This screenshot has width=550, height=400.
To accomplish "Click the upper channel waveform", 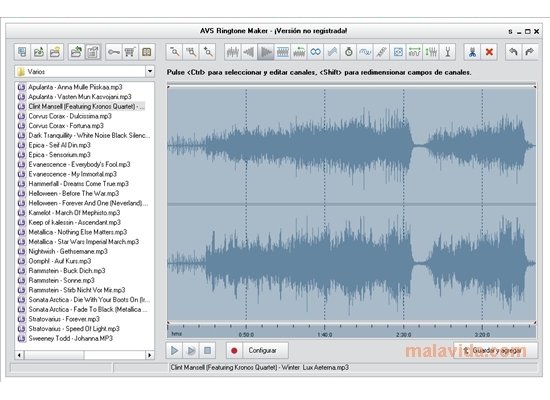I will [x=351, y=145].
